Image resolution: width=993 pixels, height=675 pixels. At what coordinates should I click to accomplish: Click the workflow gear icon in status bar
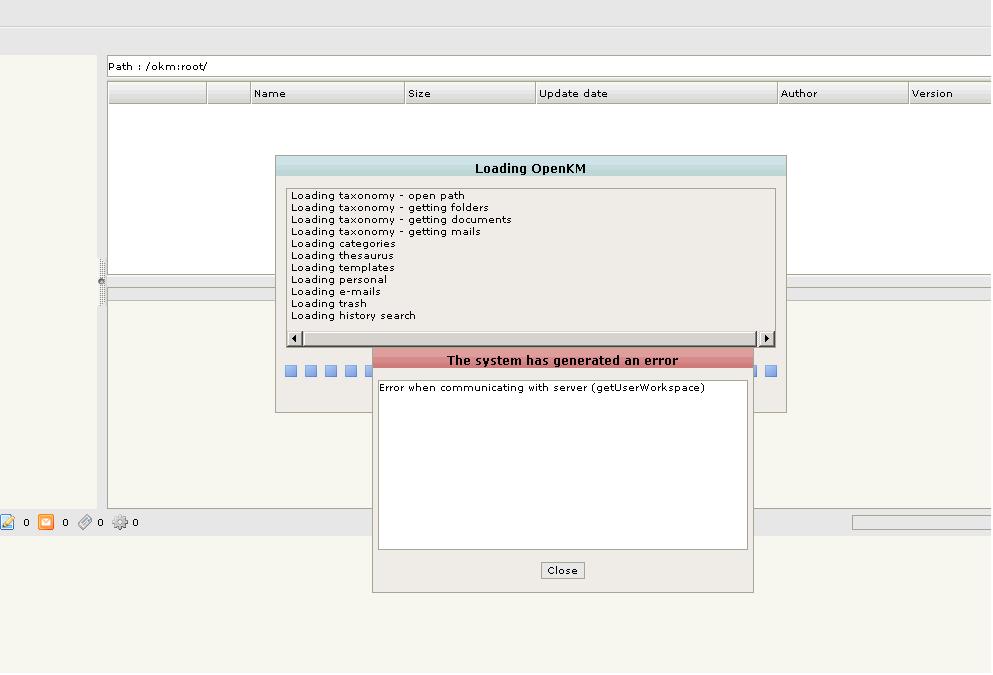coord(120,522)
